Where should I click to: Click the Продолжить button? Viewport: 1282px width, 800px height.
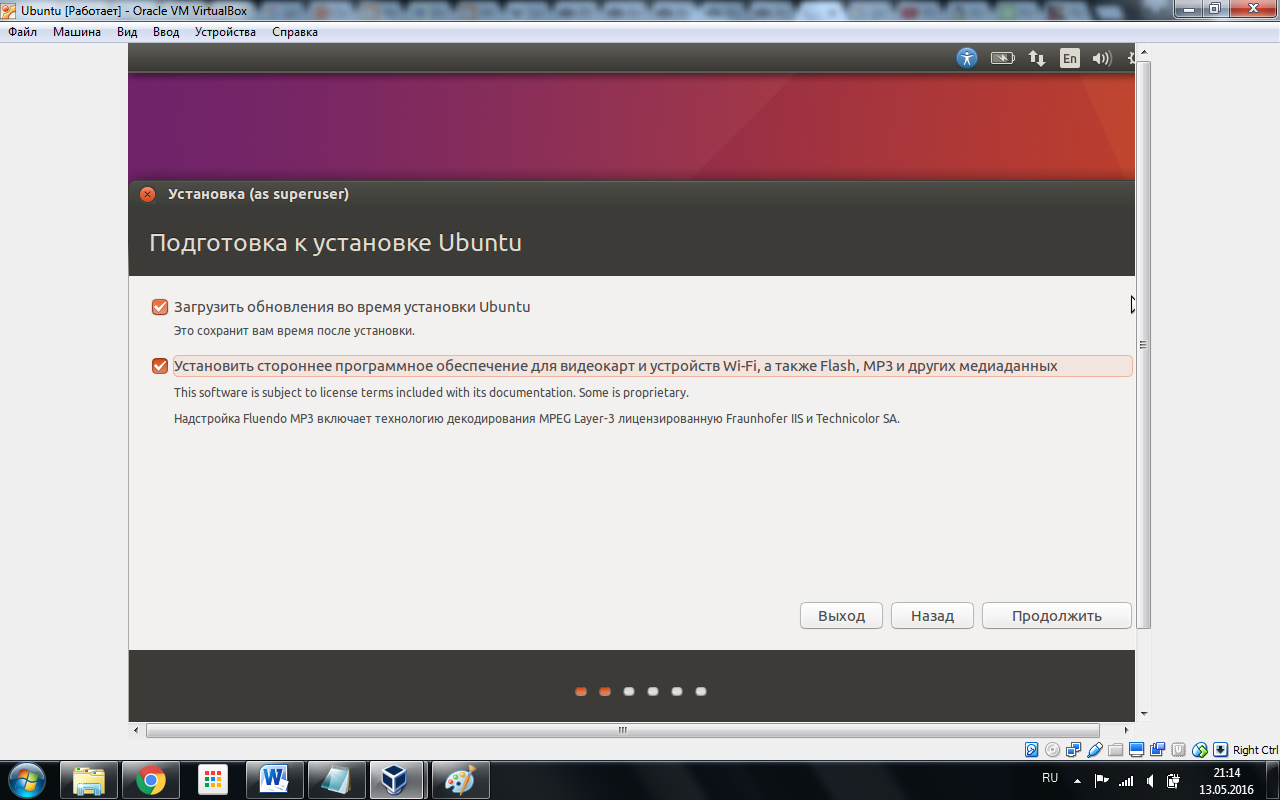1056,616
